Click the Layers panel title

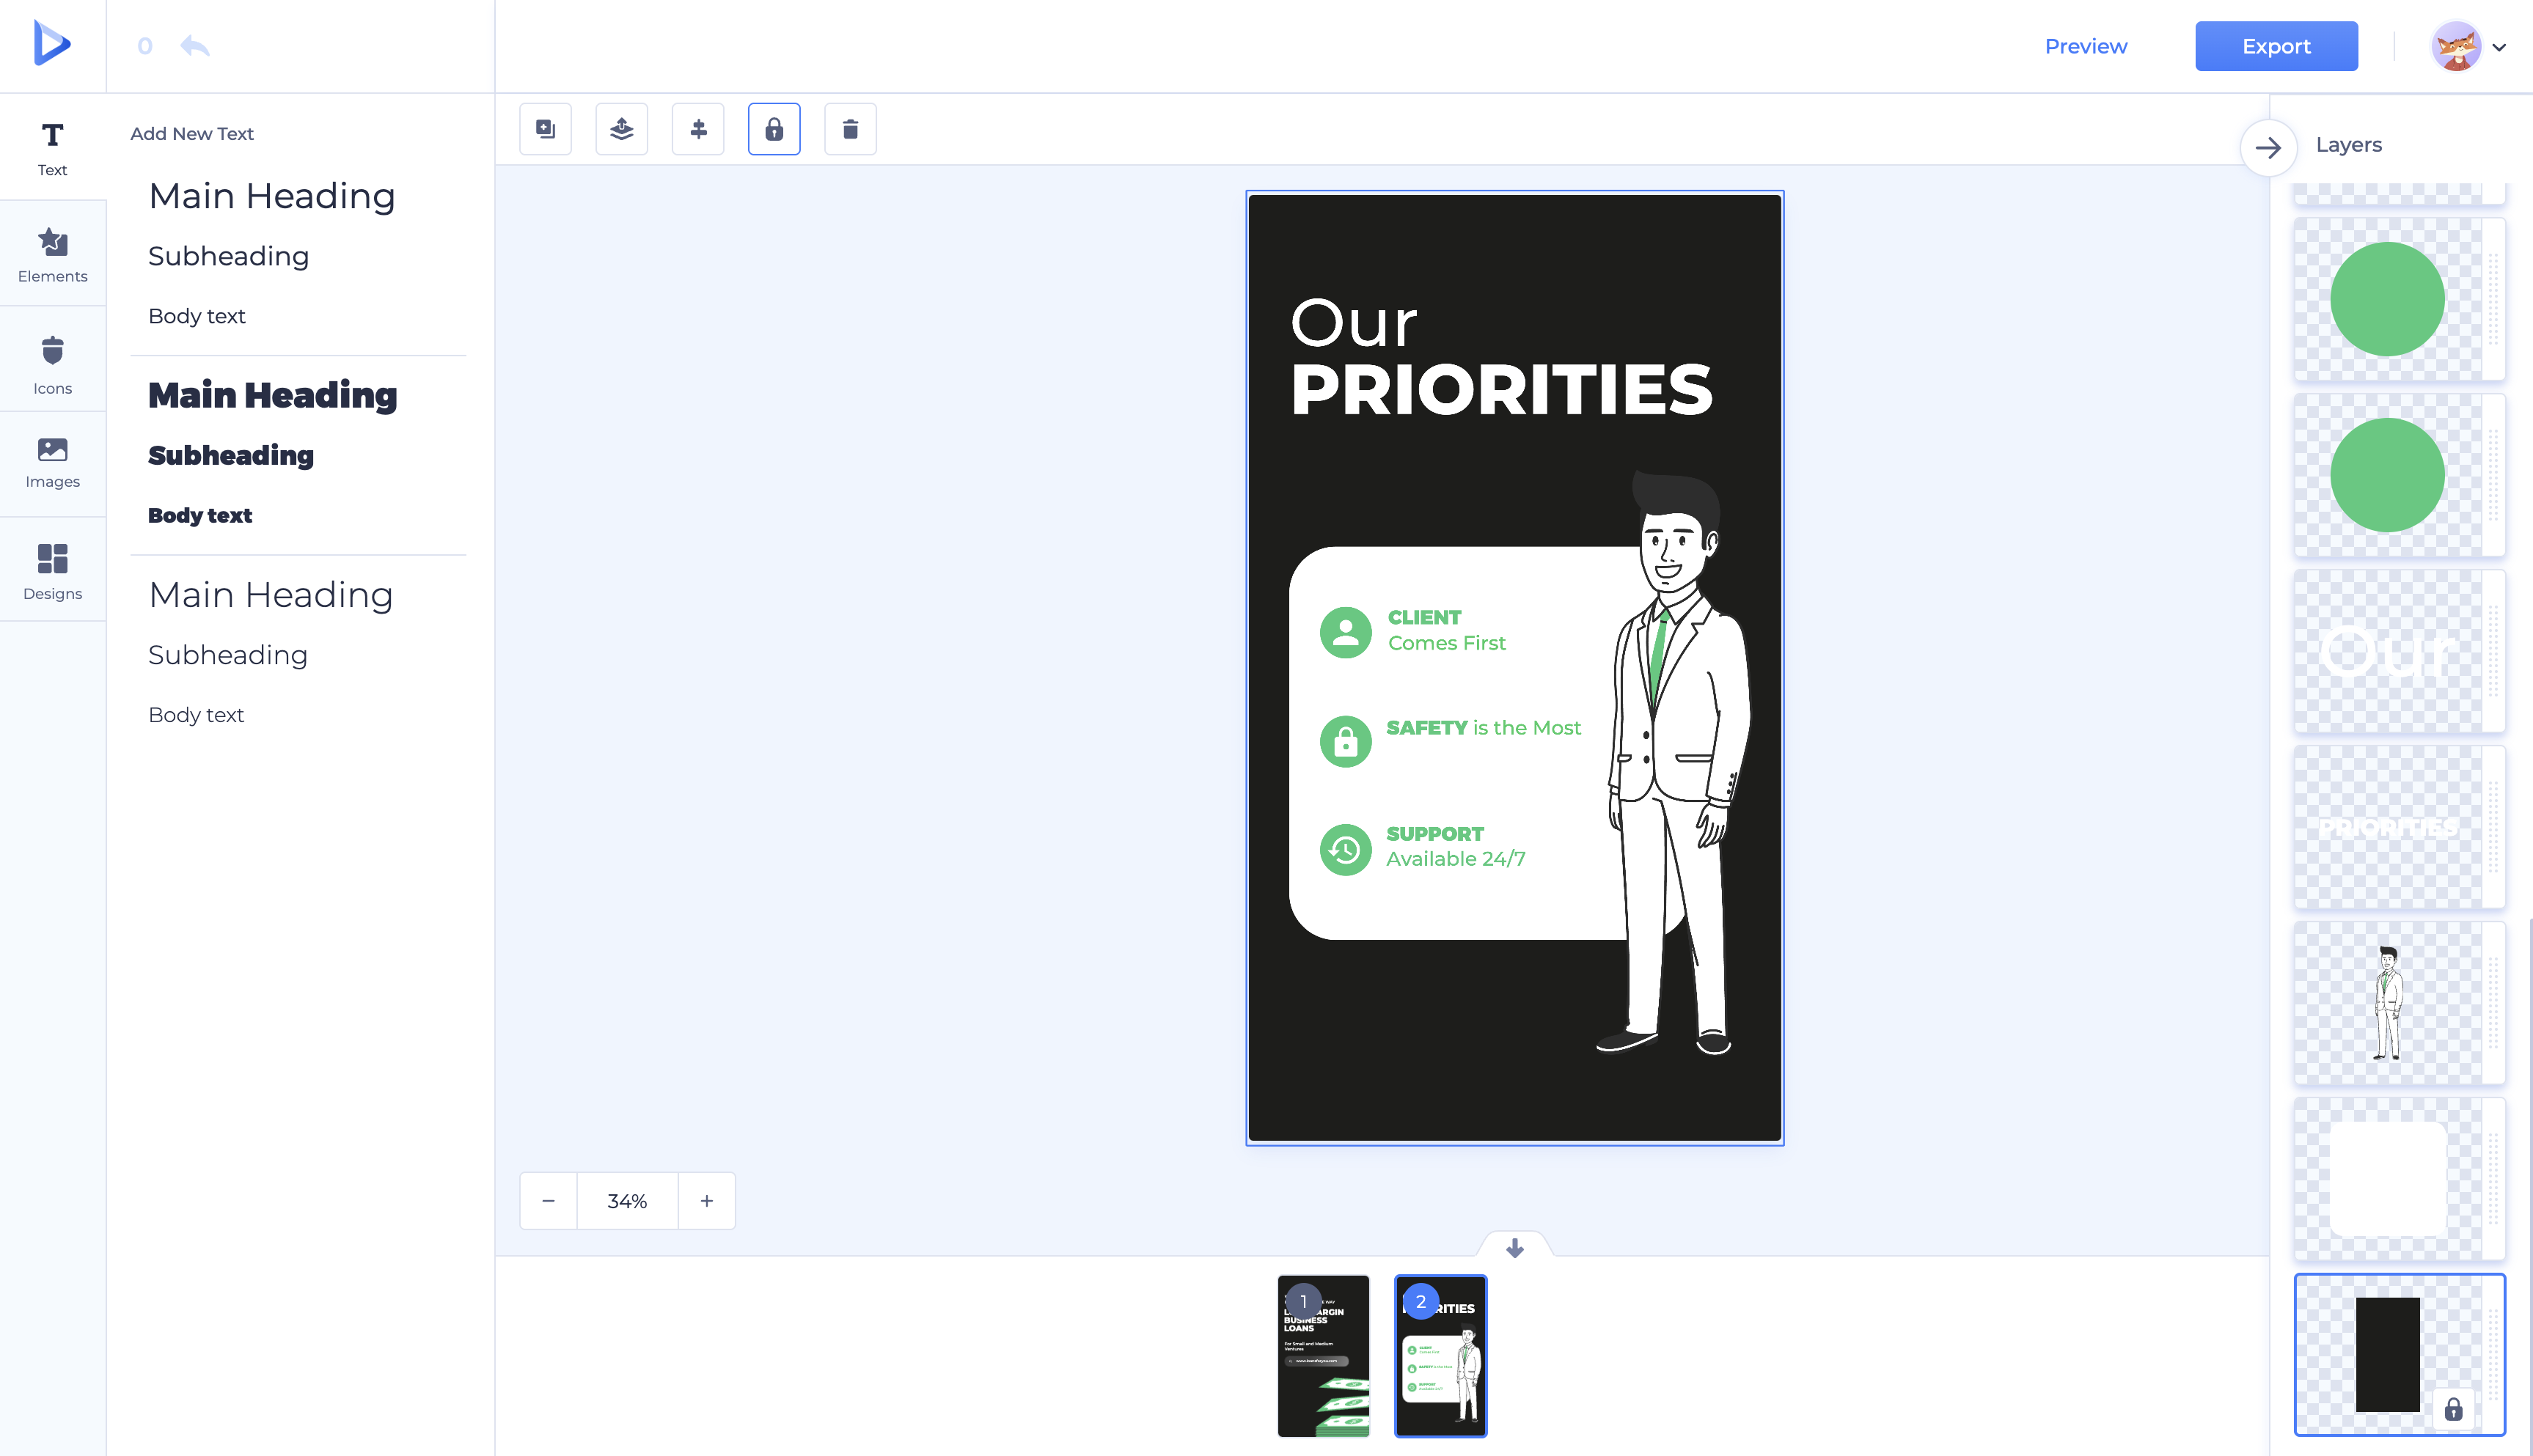coord(2349,145)
